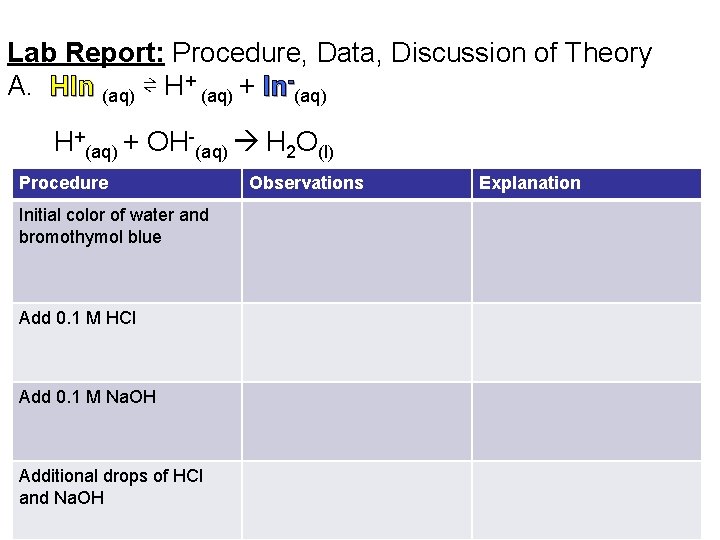Click the Observations cell for the HCl row
The width and height of the screenshot is (720, 540).
tap(356, 342)
